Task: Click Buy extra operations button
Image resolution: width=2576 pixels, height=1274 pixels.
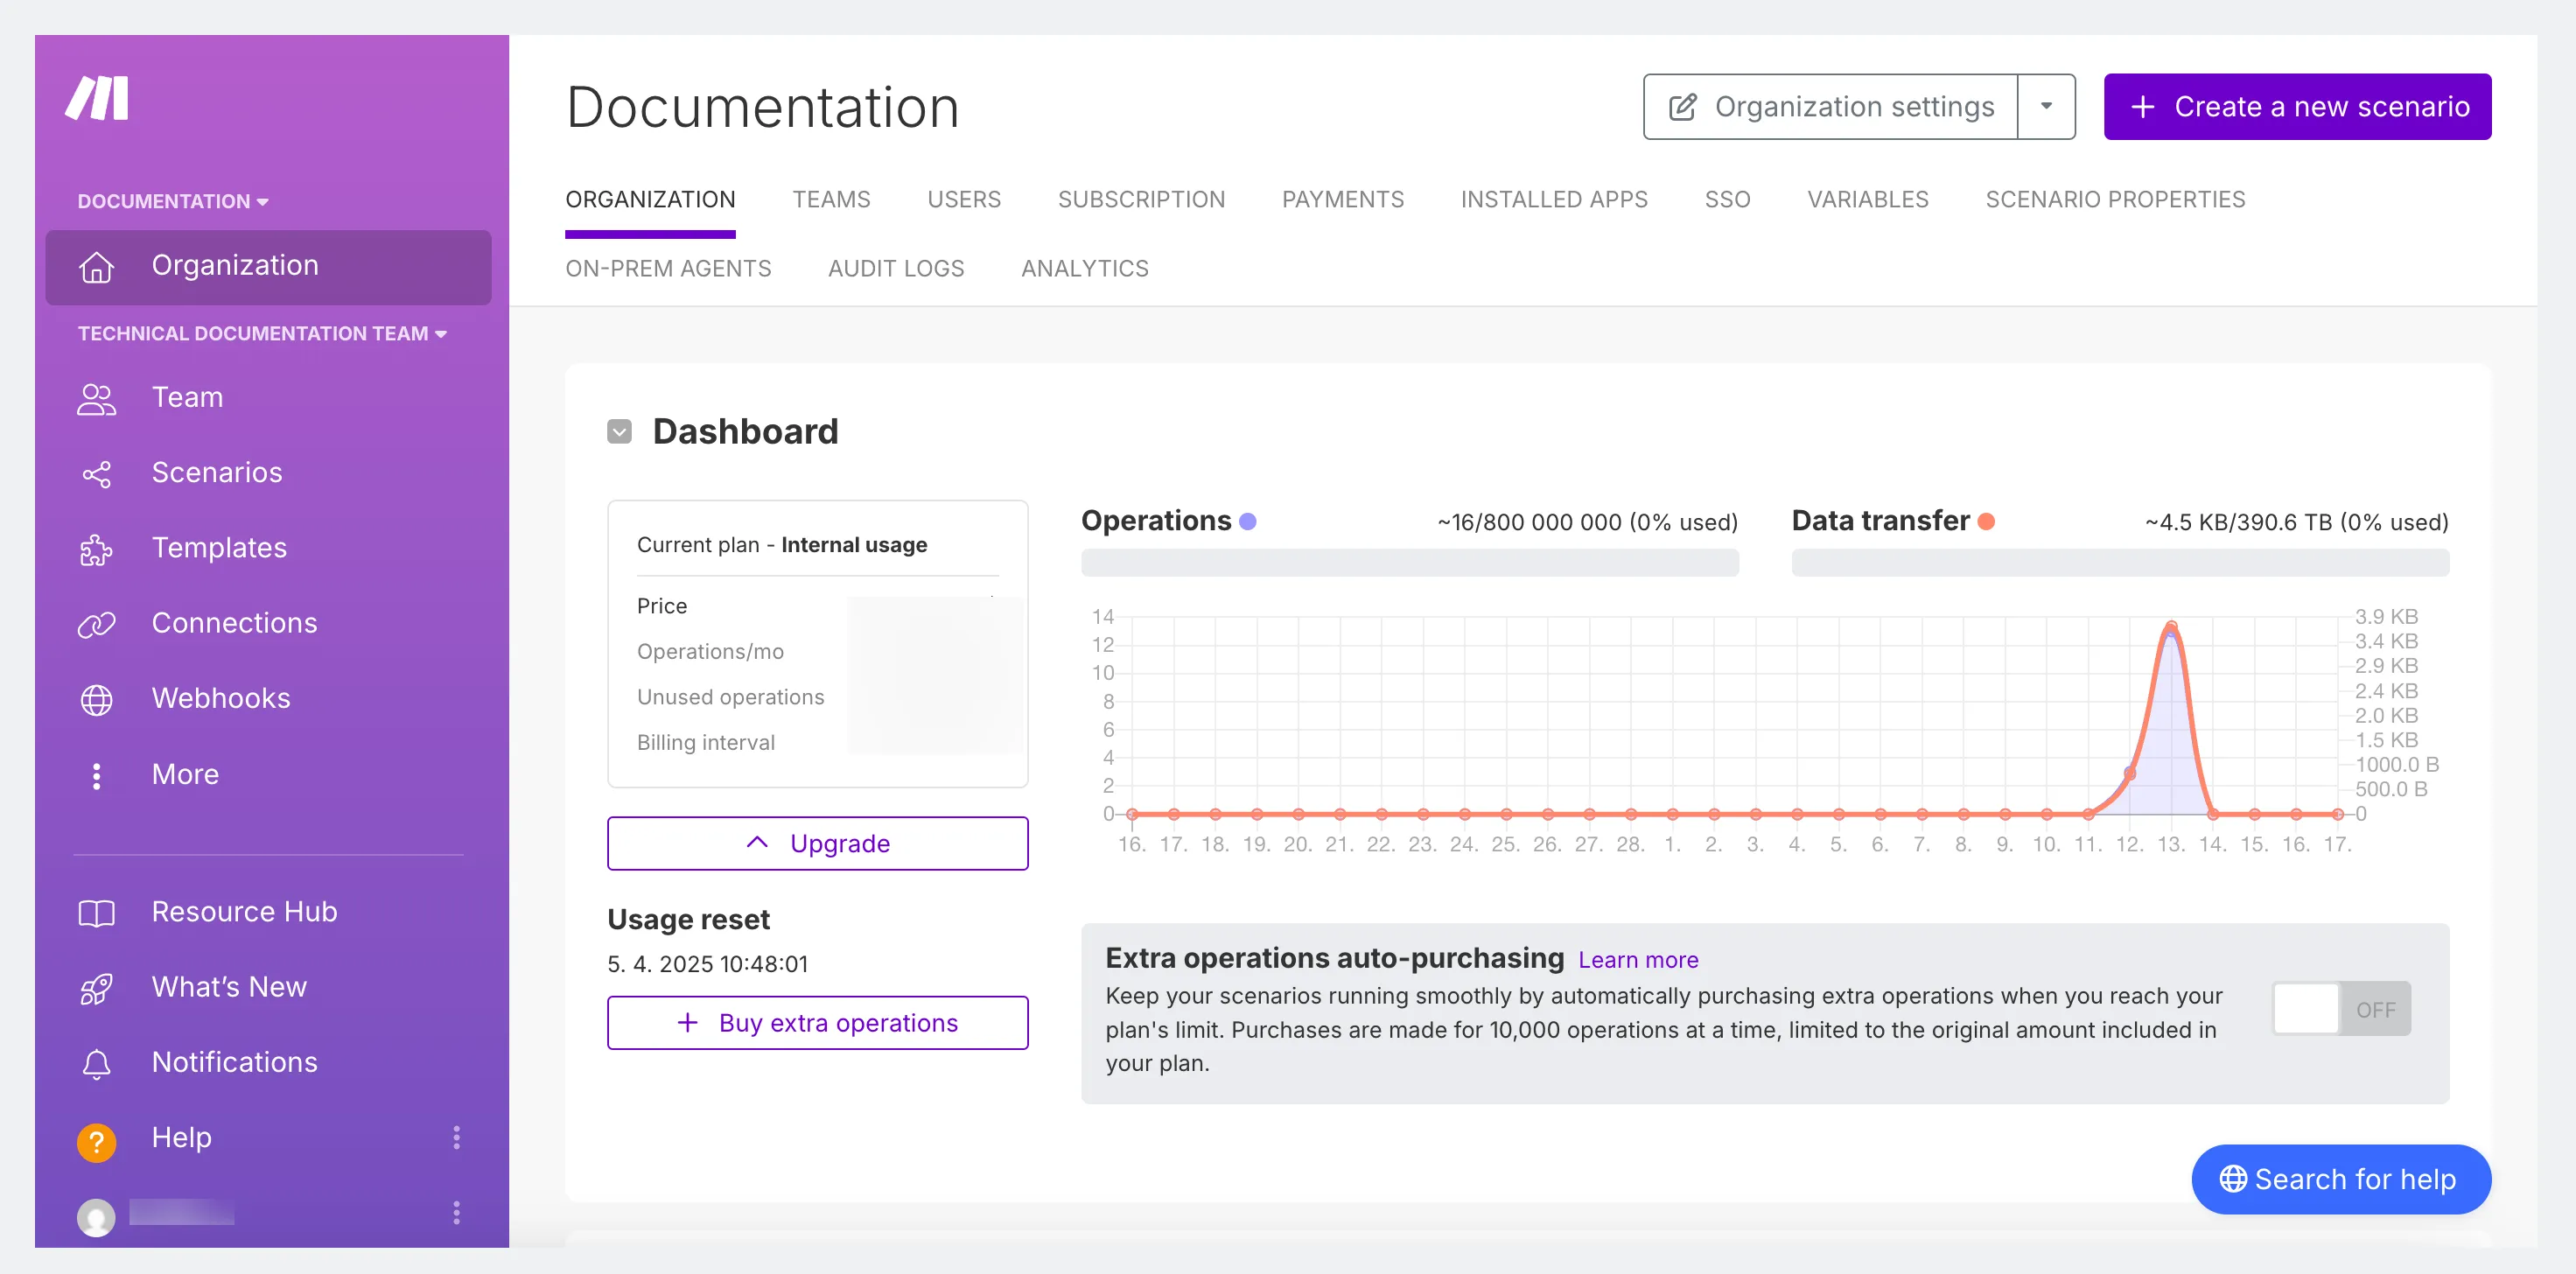Action: coord(817,1022)
